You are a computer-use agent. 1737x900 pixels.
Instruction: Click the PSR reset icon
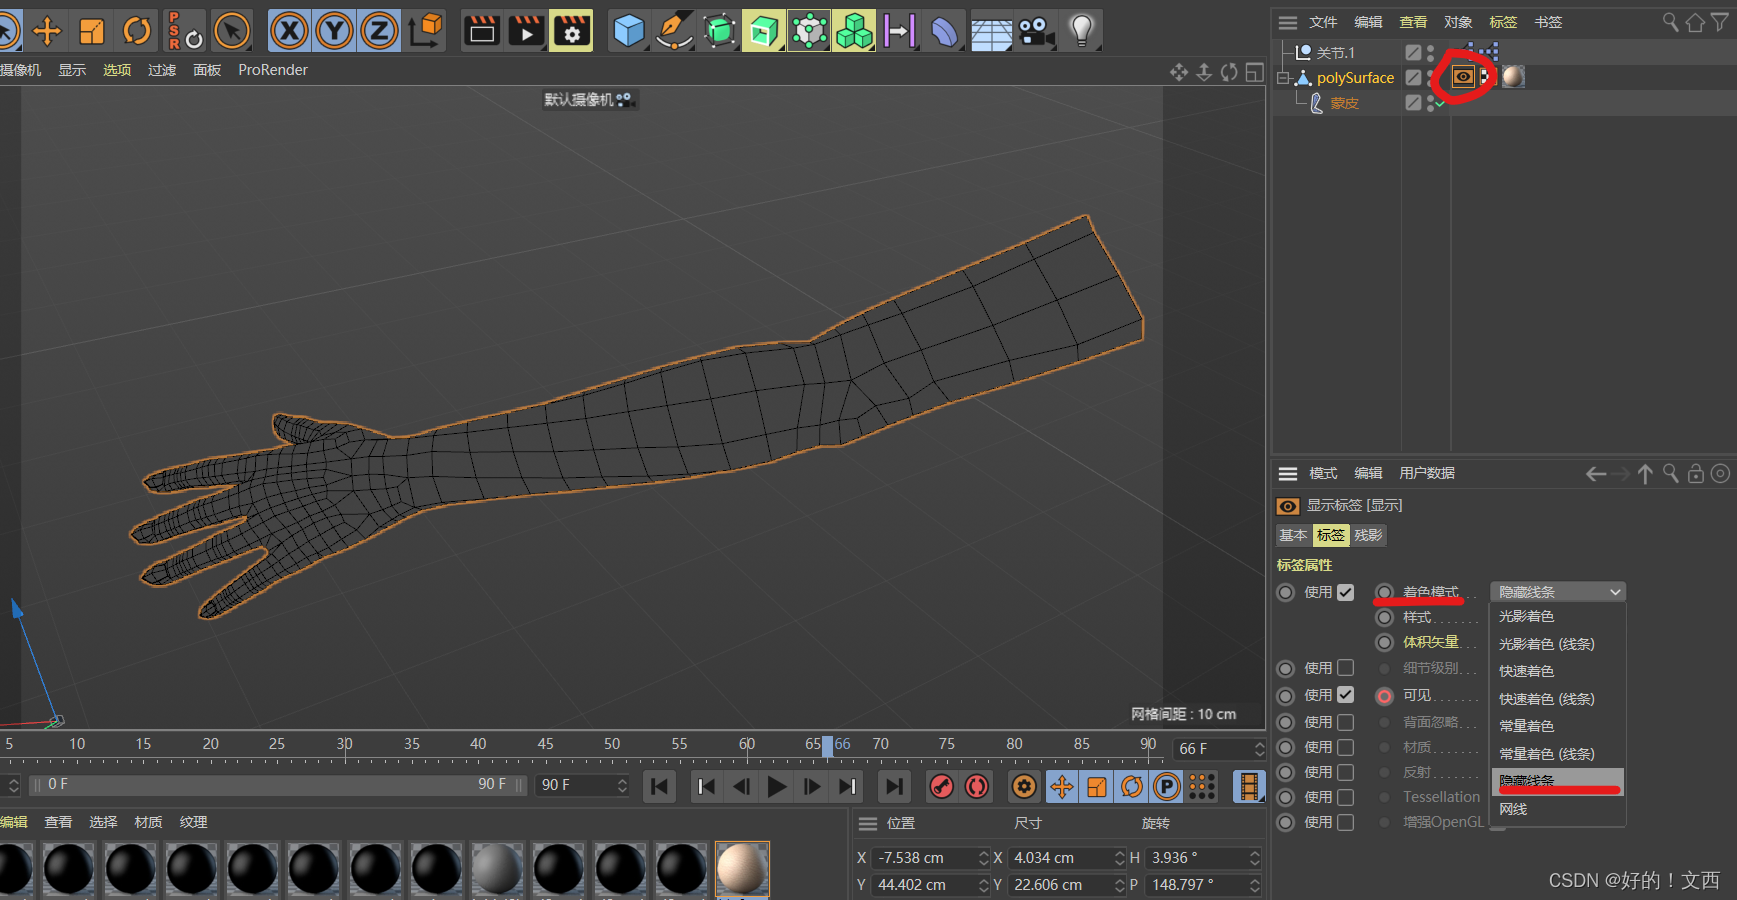click(184, 31)
